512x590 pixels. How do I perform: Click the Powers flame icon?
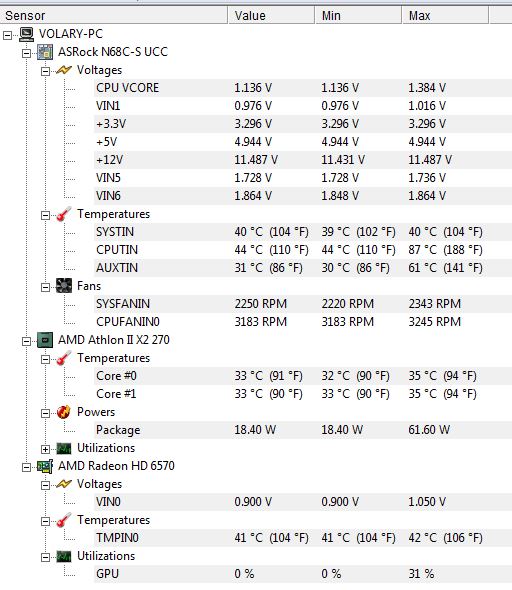click(64, 412)
